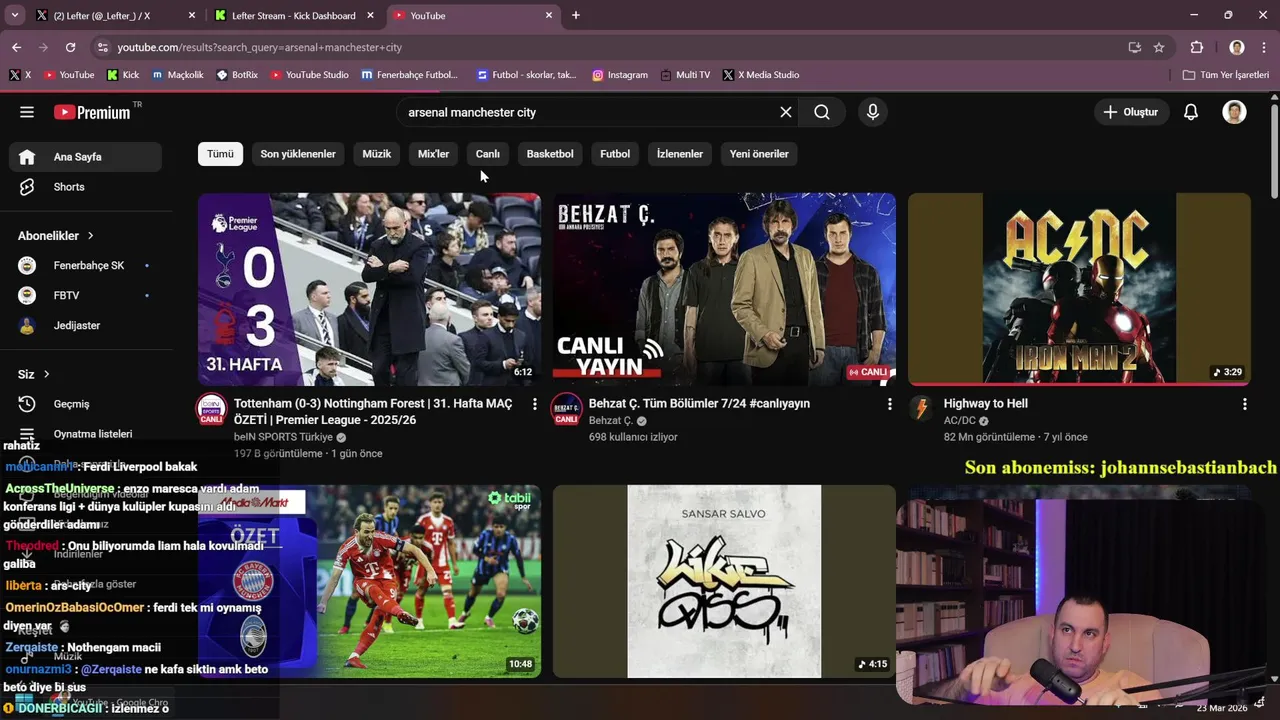The height and width of the screenshot is (720, 1280).
Task: Reload the page with the browser refresh icon
Action: [70, 47]
